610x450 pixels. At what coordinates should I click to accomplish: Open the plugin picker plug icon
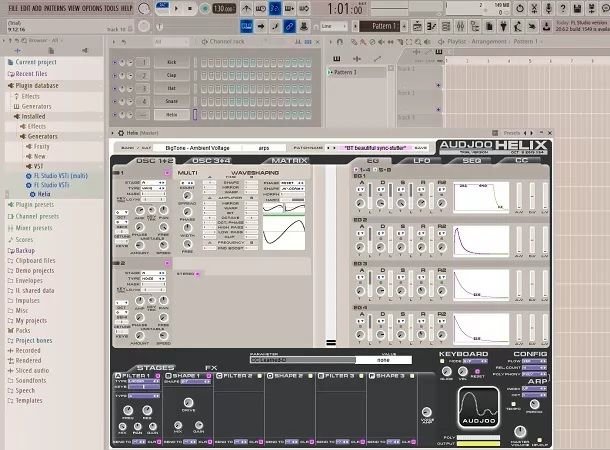tap(503, 26)
